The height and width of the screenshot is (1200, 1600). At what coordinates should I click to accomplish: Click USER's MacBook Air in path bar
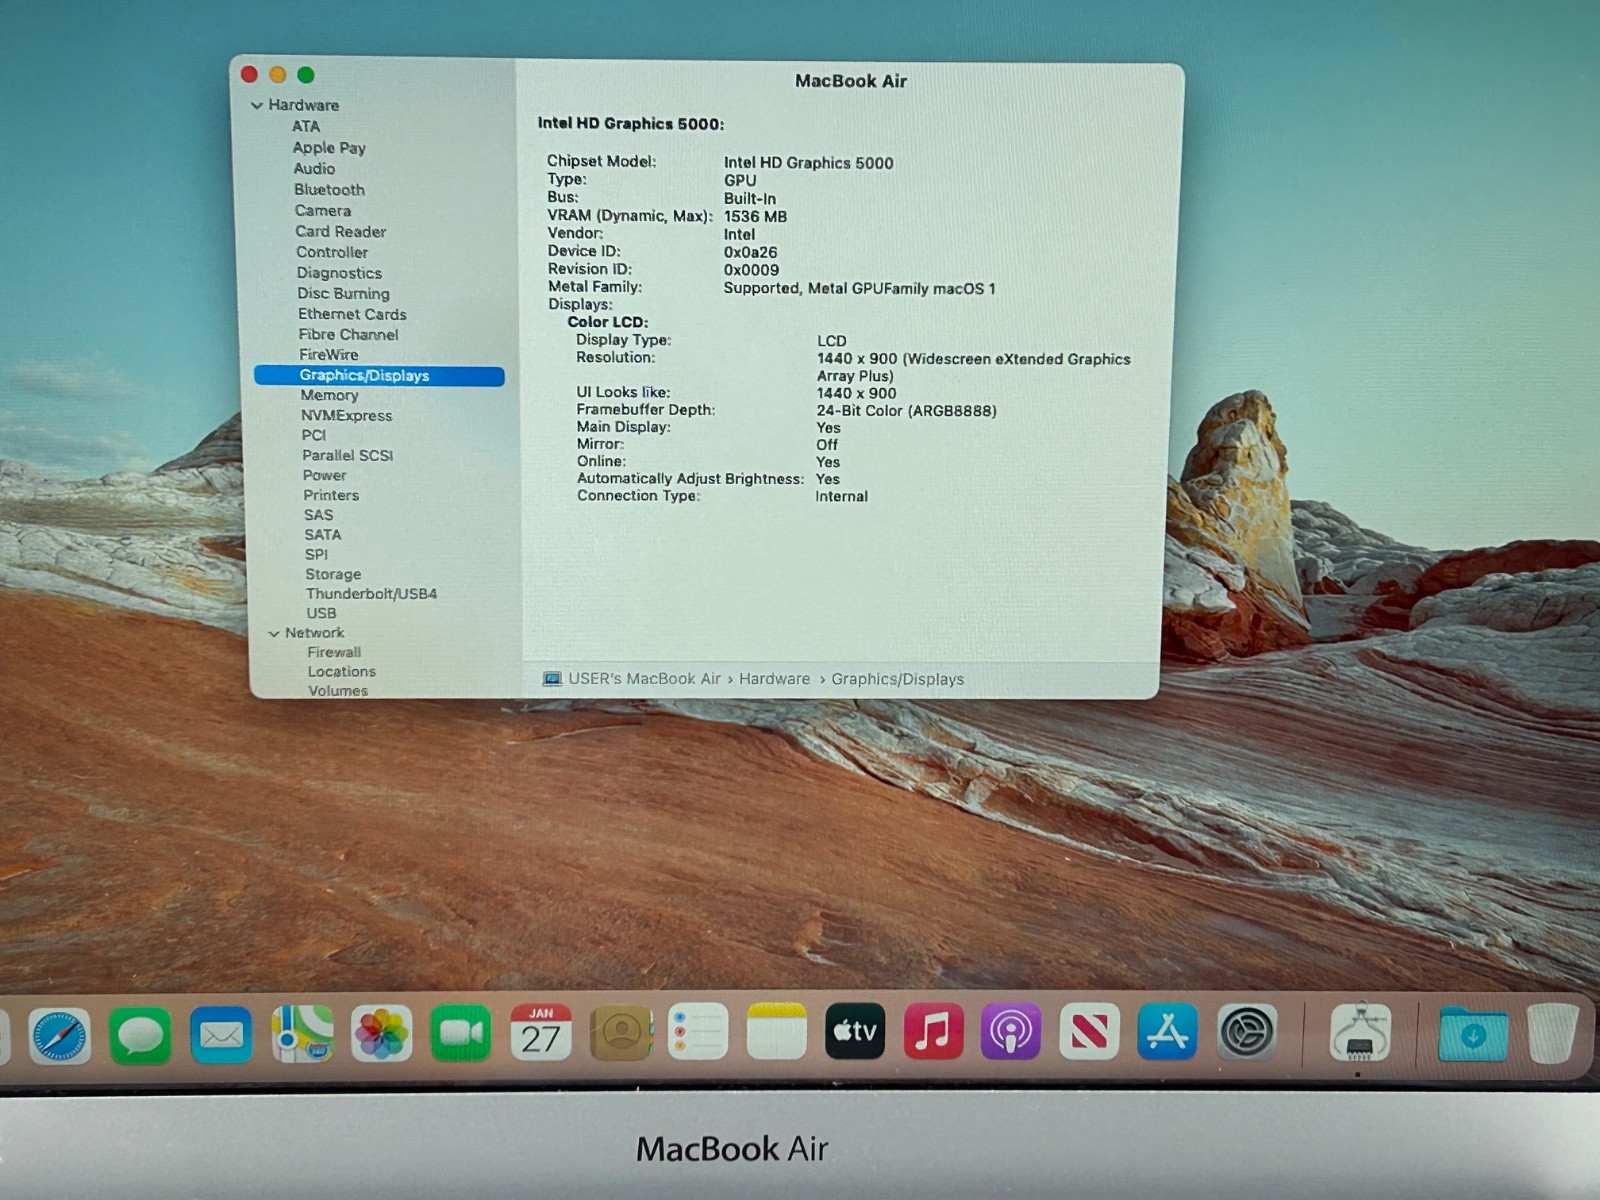(644, 679)
